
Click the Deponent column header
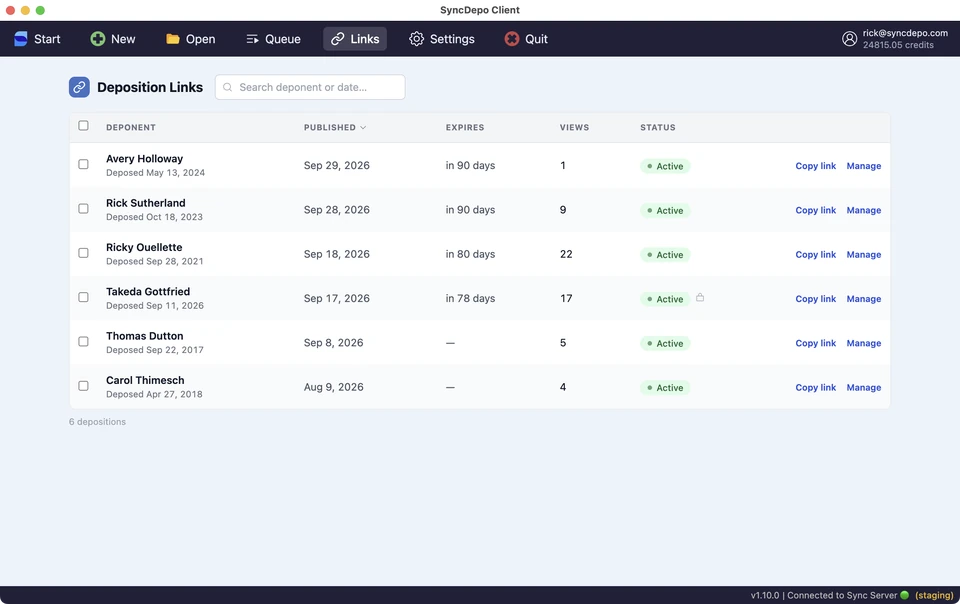[x=130, y=127]
